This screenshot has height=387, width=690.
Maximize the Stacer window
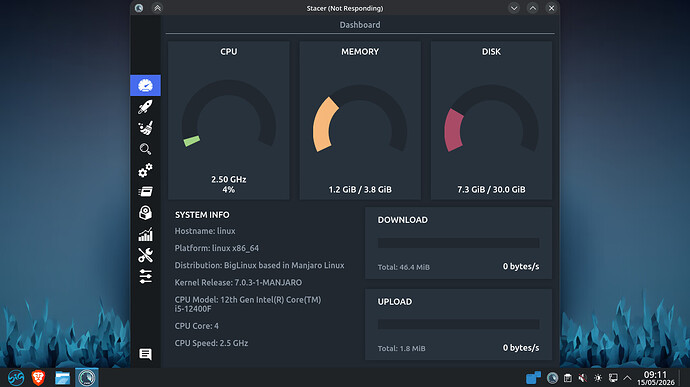coord(532,8)
